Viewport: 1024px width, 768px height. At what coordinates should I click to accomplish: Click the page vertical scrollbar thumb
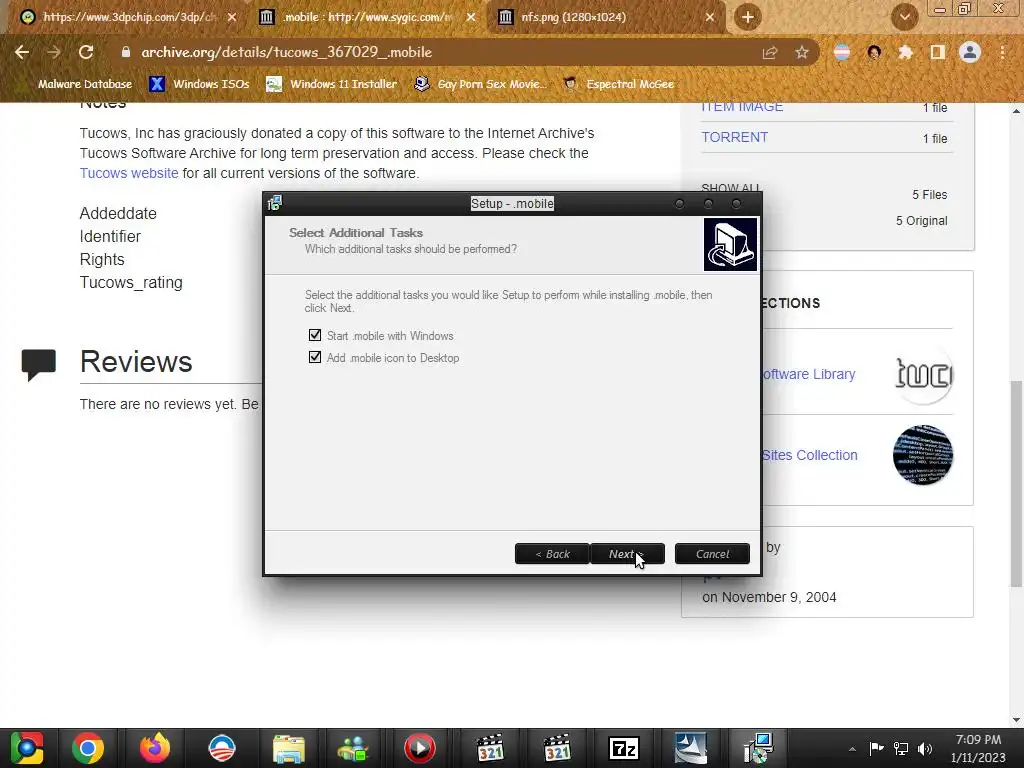point(1016,483)
